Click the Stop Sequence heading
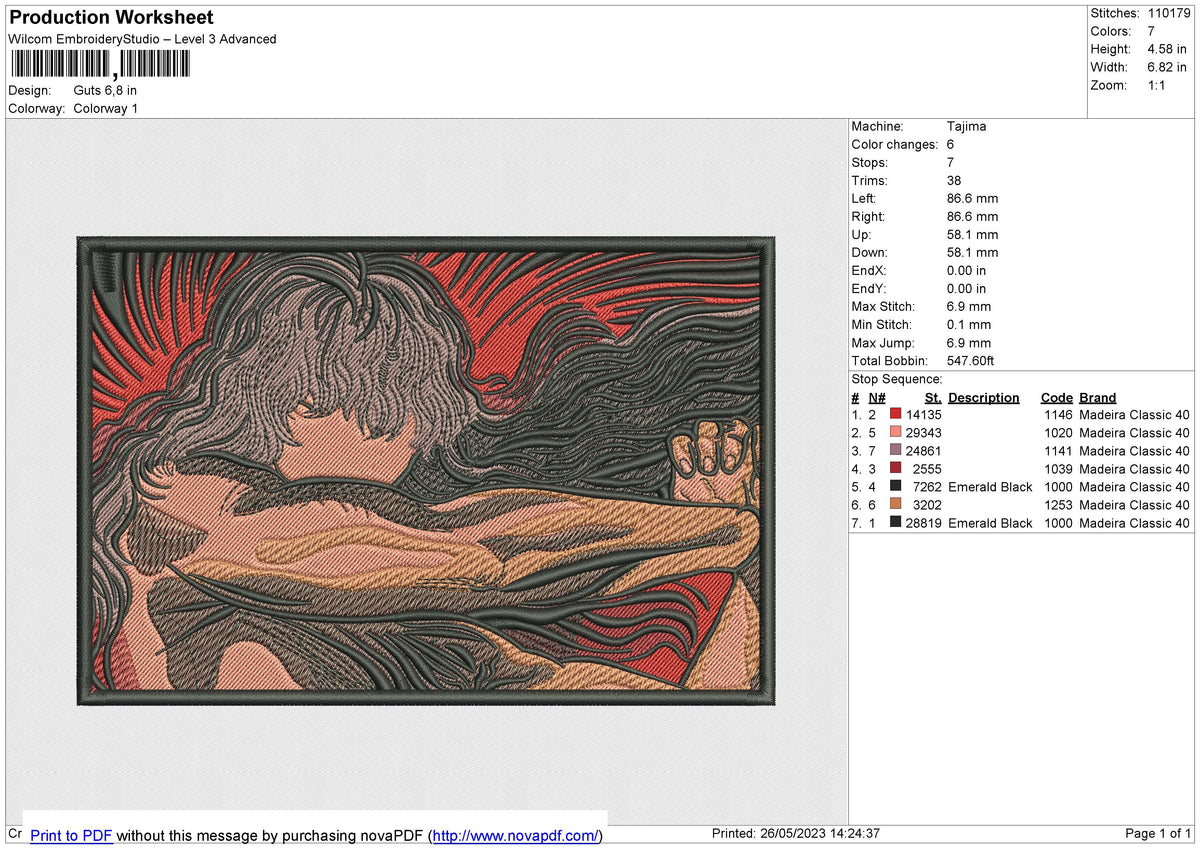The width and height of the screenshot is (1200, 848). (896, 379)
